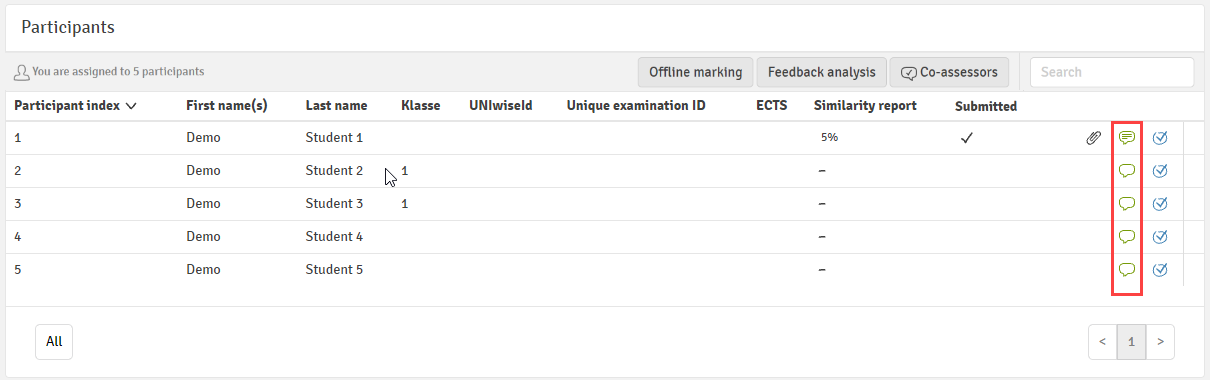Viewport: 1210px width, 380px height.
Task: Open Offline marking
Action: [696, 72]
